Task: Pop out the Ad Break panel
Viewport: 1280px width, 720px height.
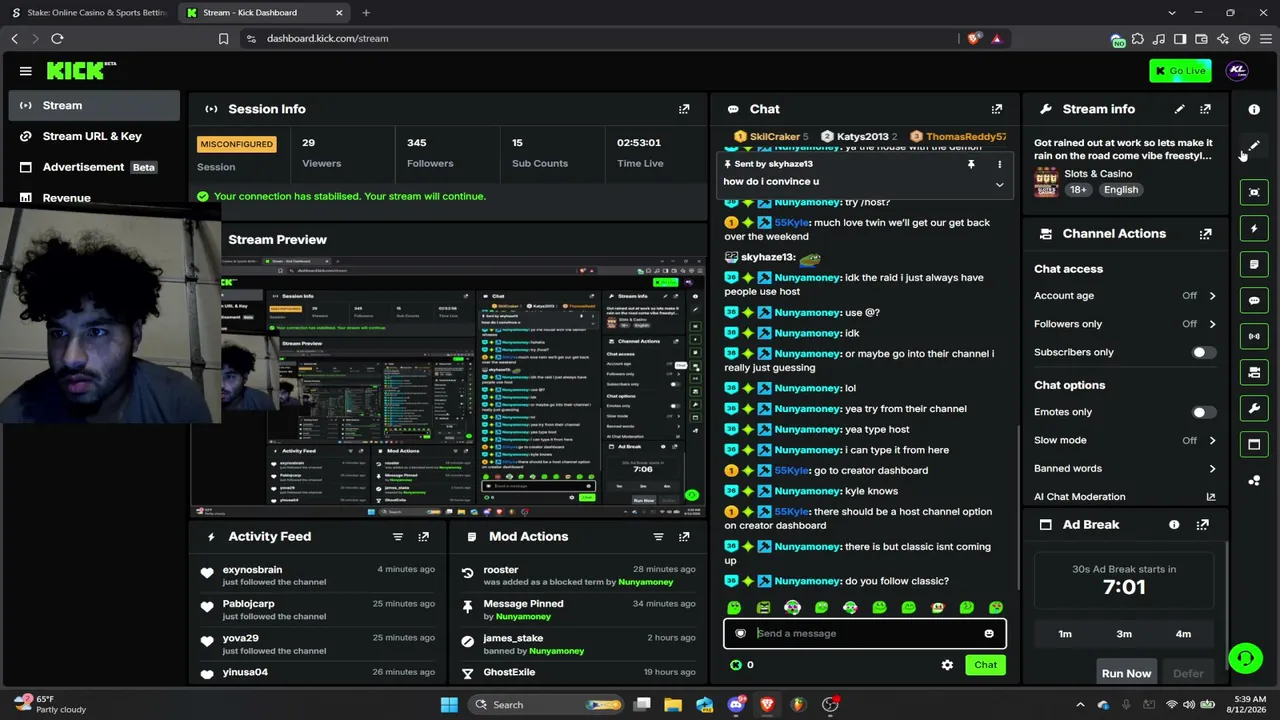Action: tap(1202, 524)
